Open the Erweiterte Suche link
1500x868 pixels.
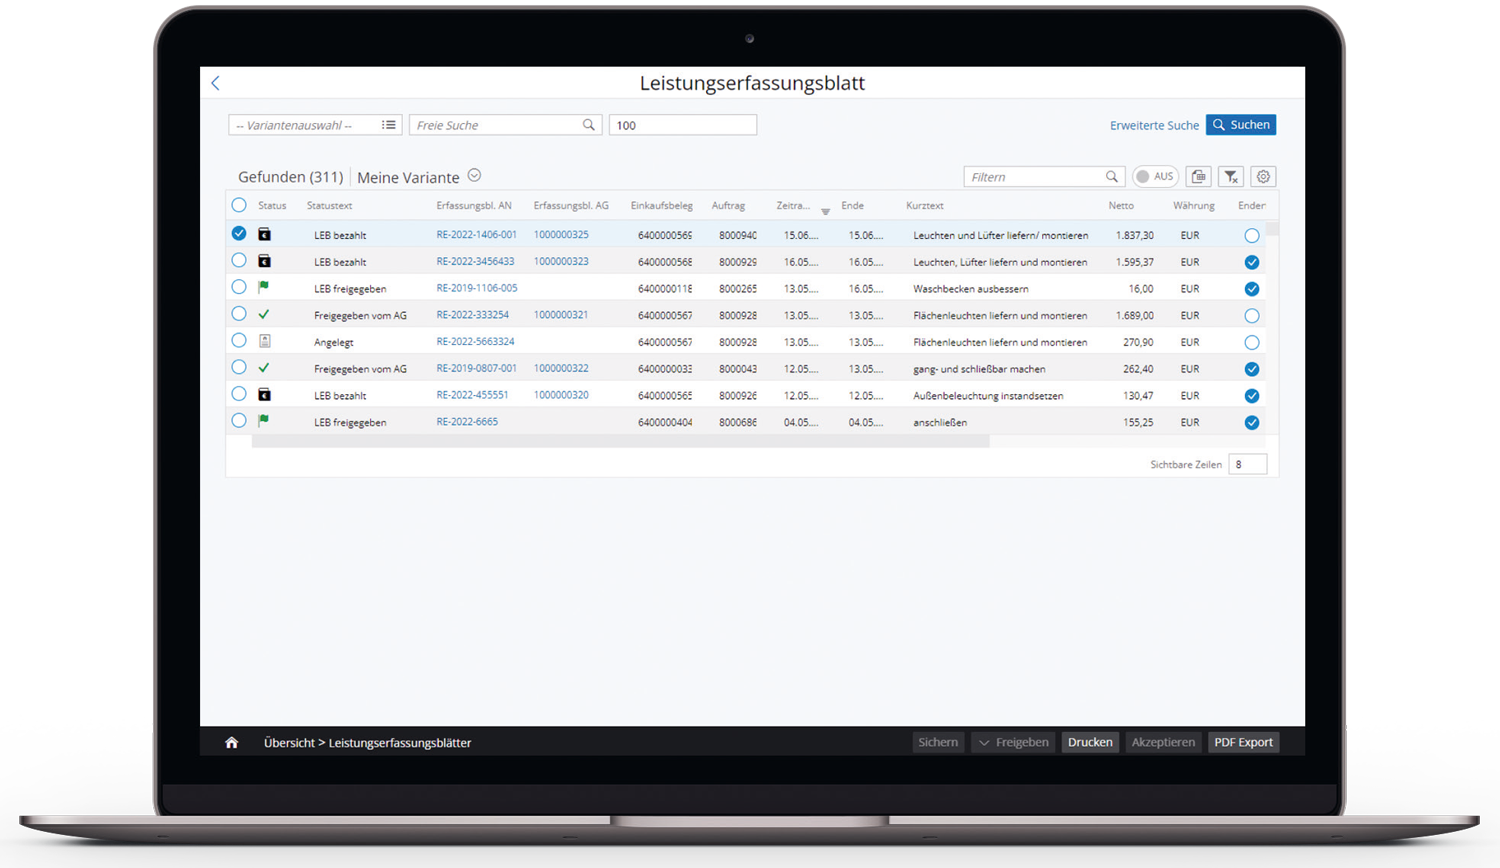click(1154, 126)
